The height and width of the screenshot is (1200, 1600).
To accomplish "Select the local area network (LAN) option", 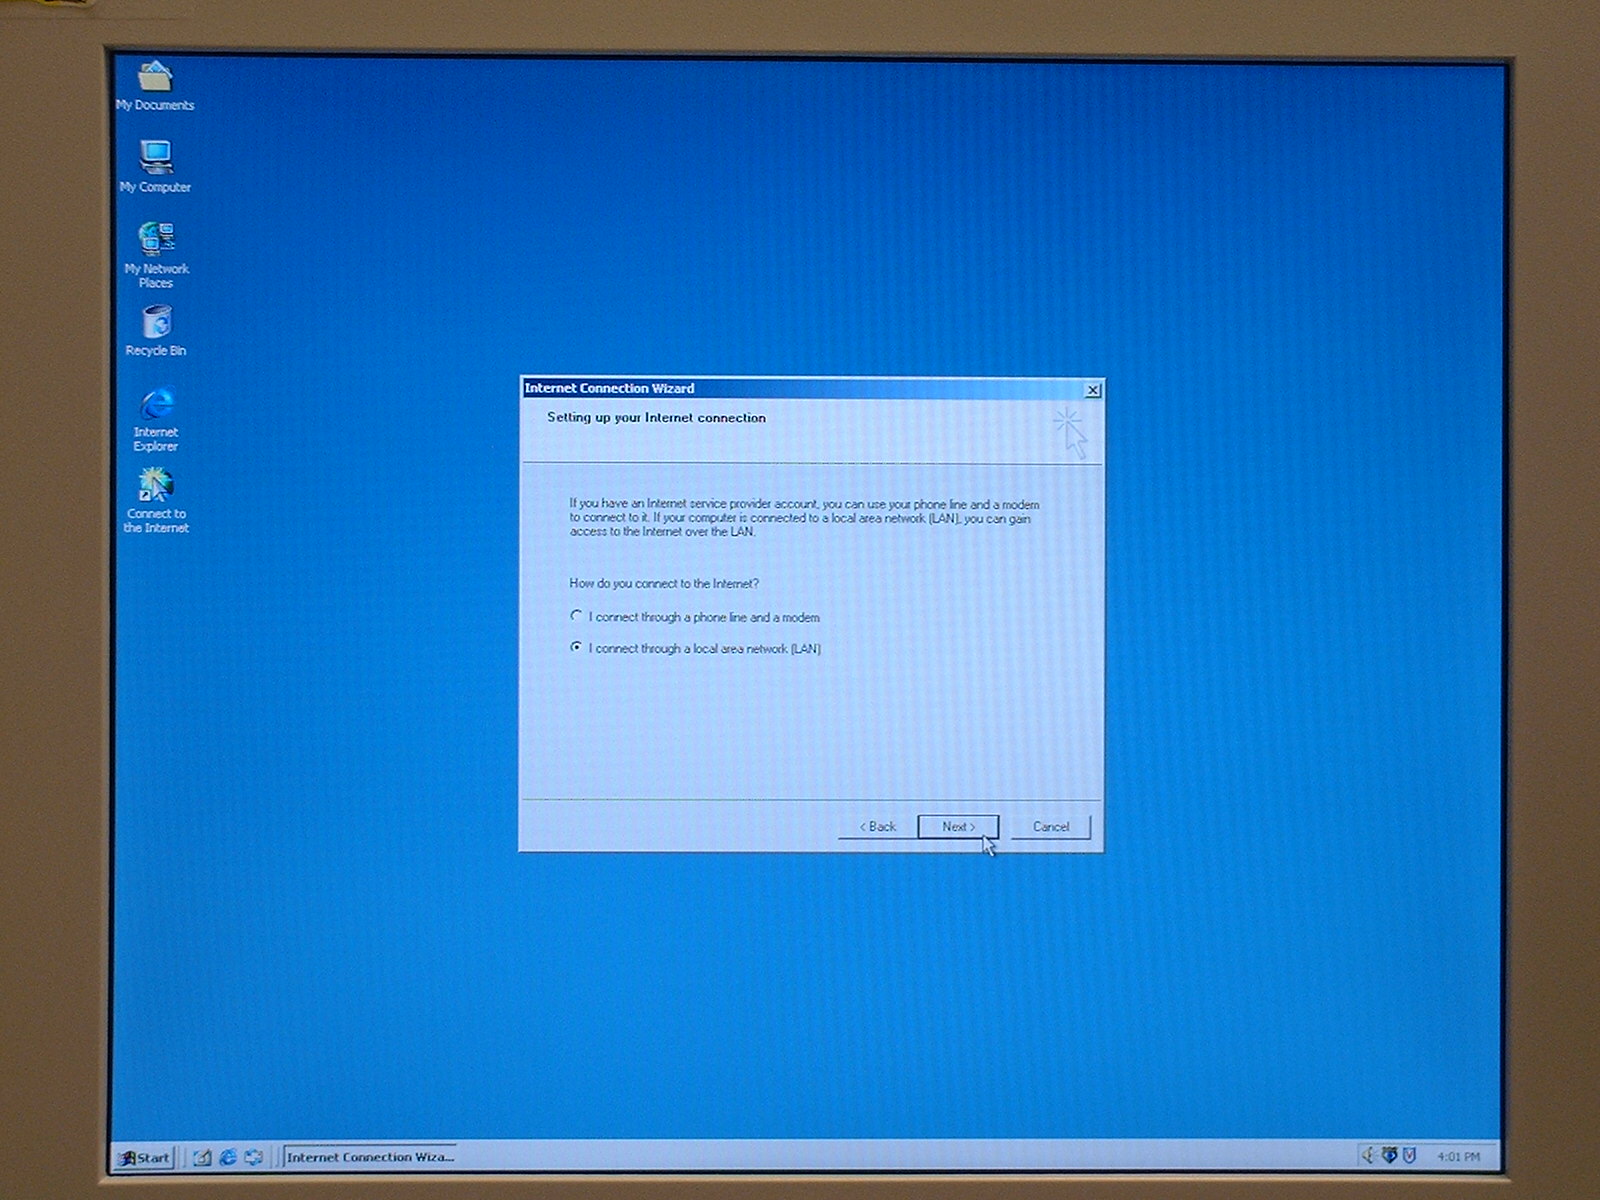I will pyautogui.click(x=576, y=648).
